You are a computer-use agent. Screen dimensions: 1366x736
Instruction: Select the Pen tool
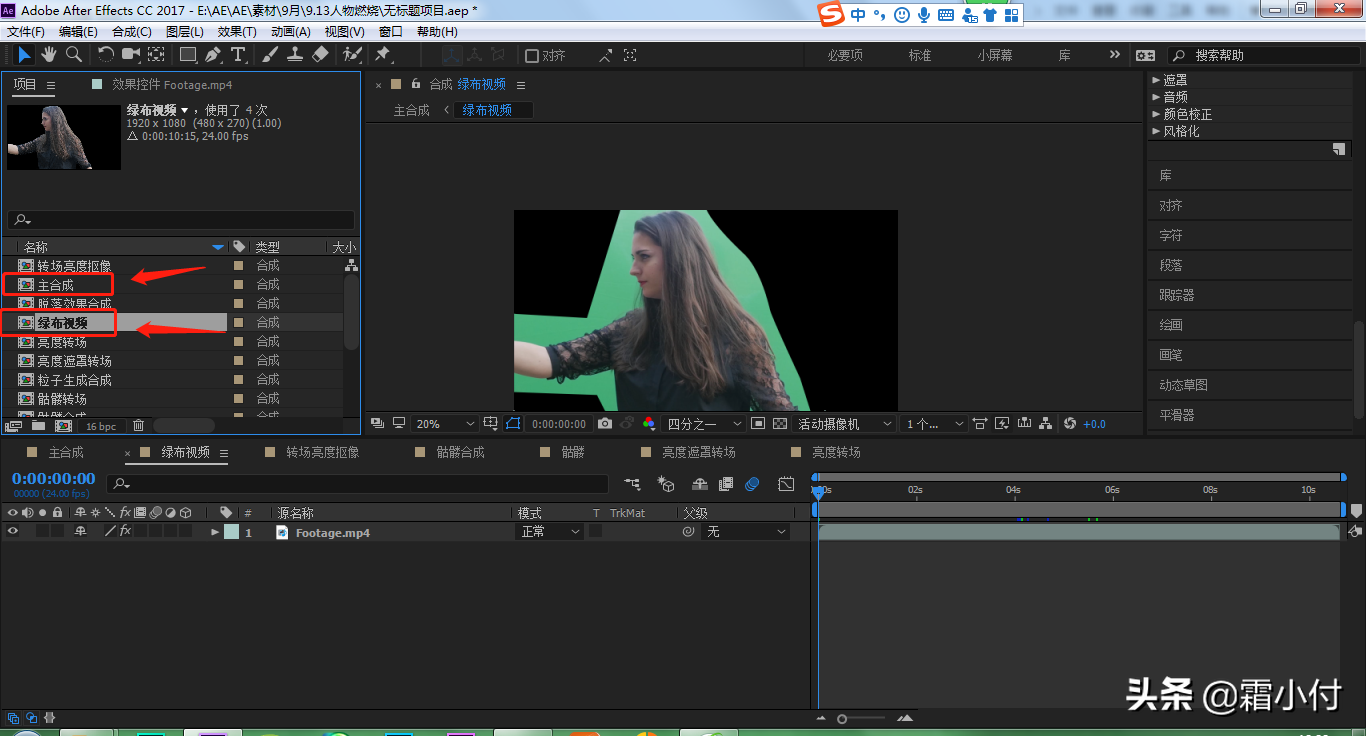pos(213,55)
